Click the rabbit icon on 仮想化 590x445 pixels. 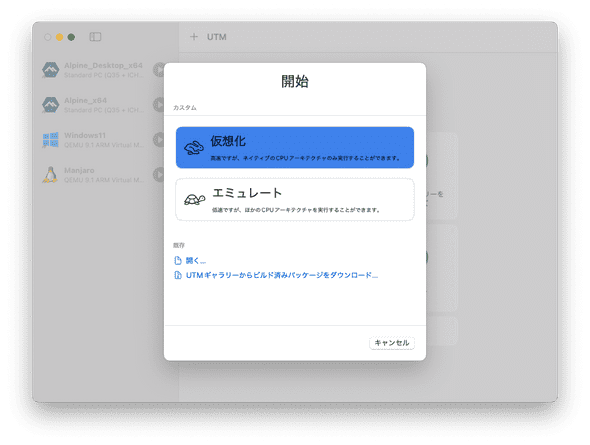pos(194,148)
